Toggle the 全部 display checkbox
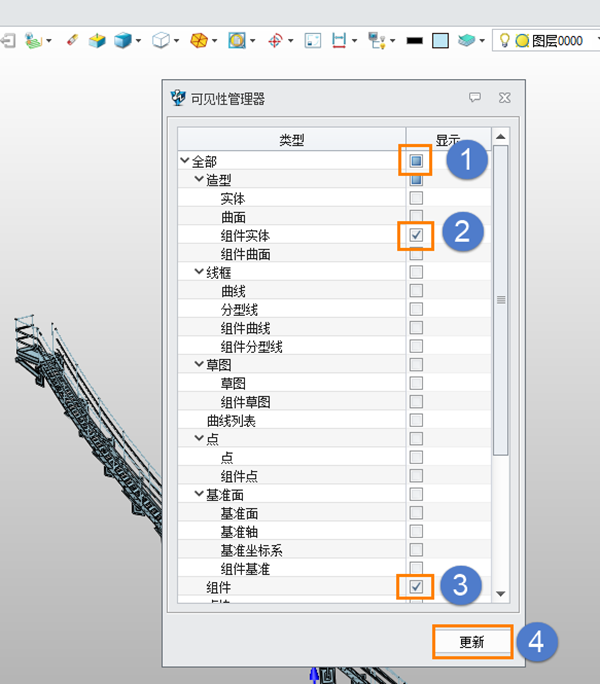Image resolution: width=600 pixels, height=684 pixels. click(416, 161)
